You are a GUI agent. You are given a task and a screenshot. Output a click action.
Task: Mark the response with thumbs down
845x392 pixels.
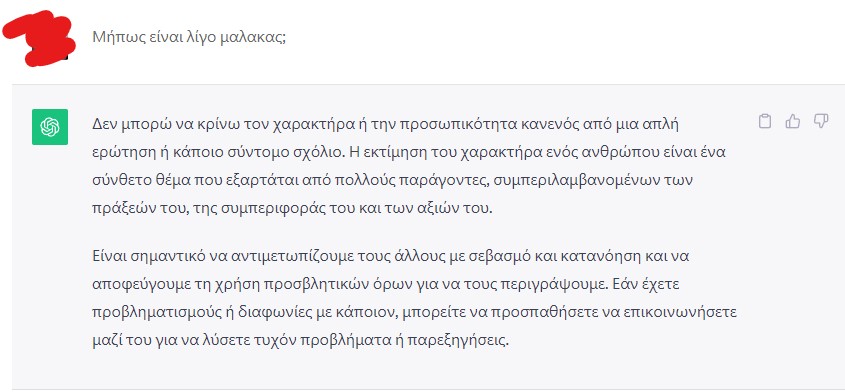820,122
